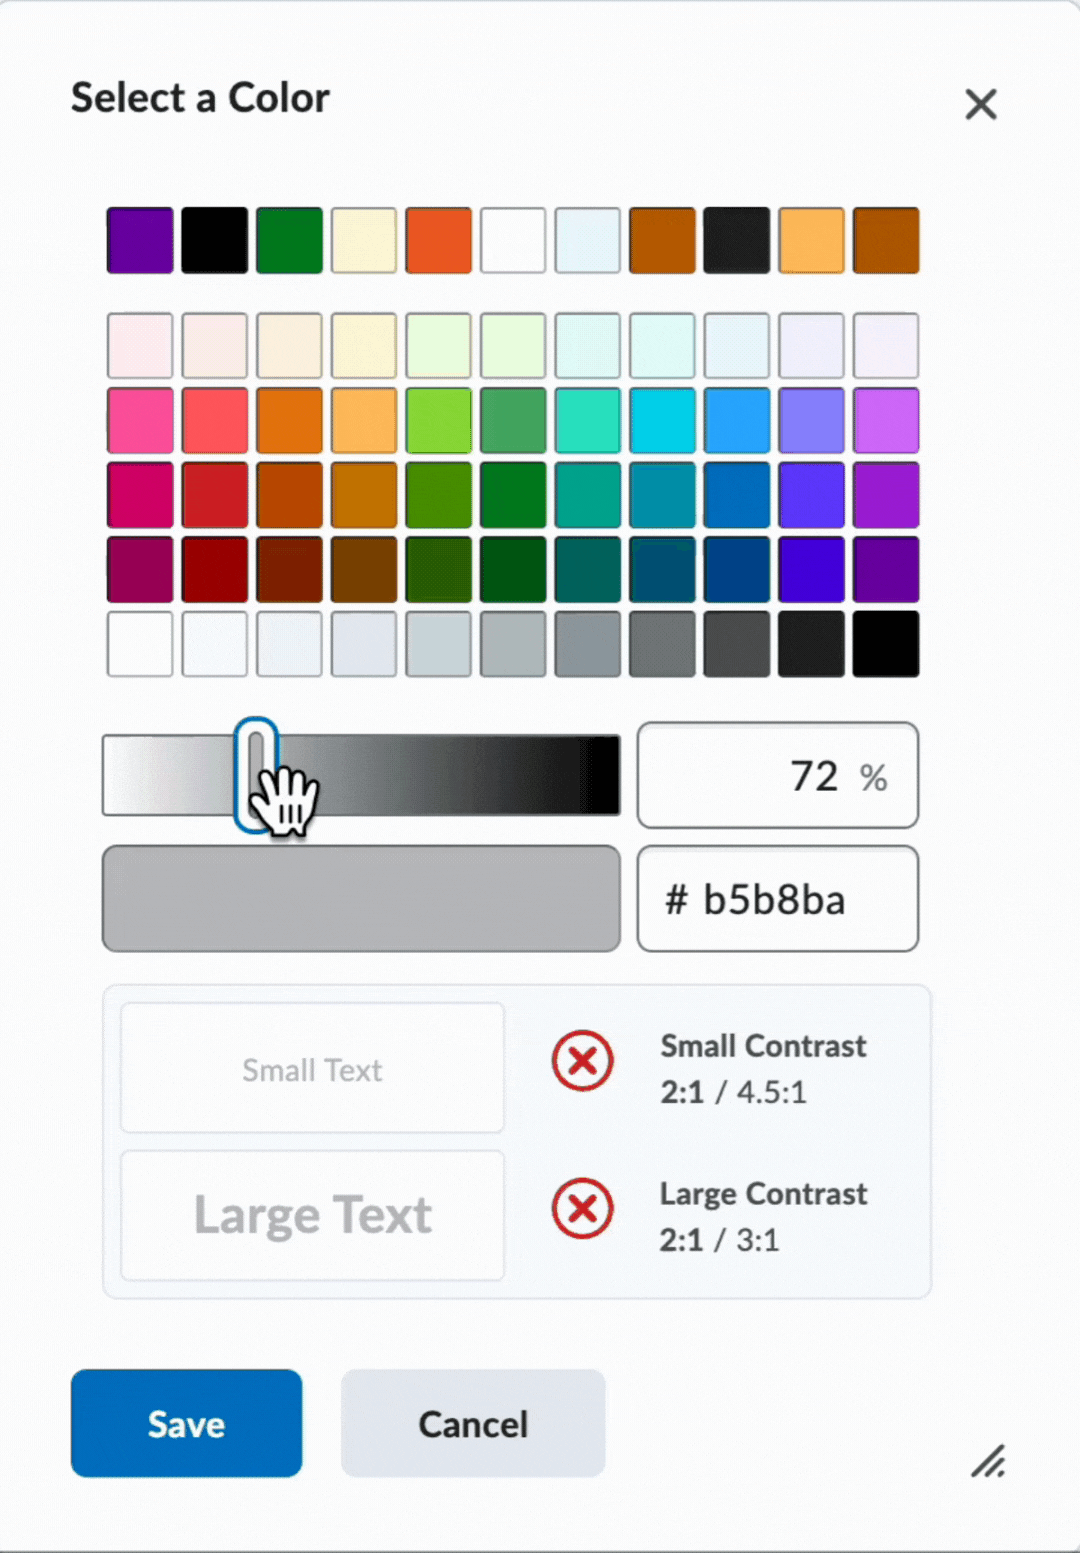Viewport: 1080px width, 1553px height.
Task: Pick the cyan palette swatch
Action: pos(662,421)
